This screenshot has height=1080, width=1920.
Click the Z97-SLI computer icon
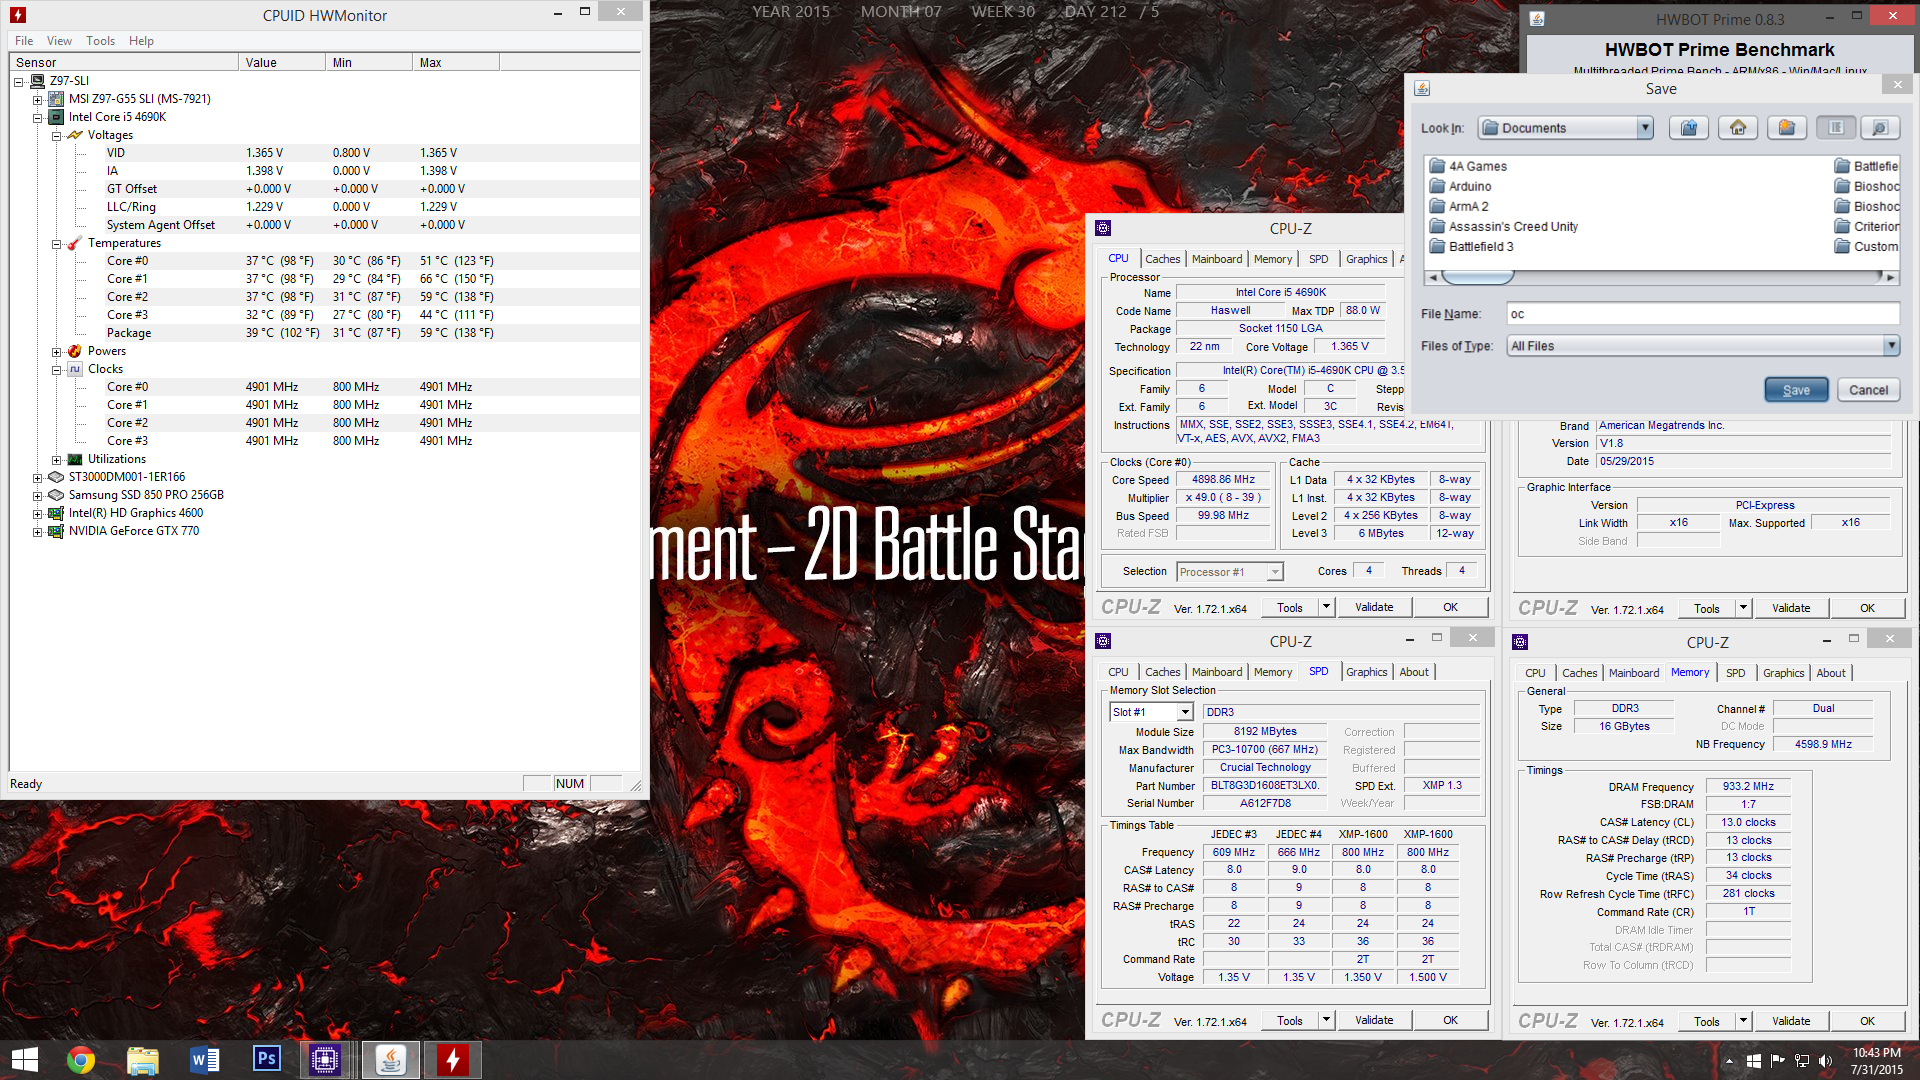coord(38,81)
